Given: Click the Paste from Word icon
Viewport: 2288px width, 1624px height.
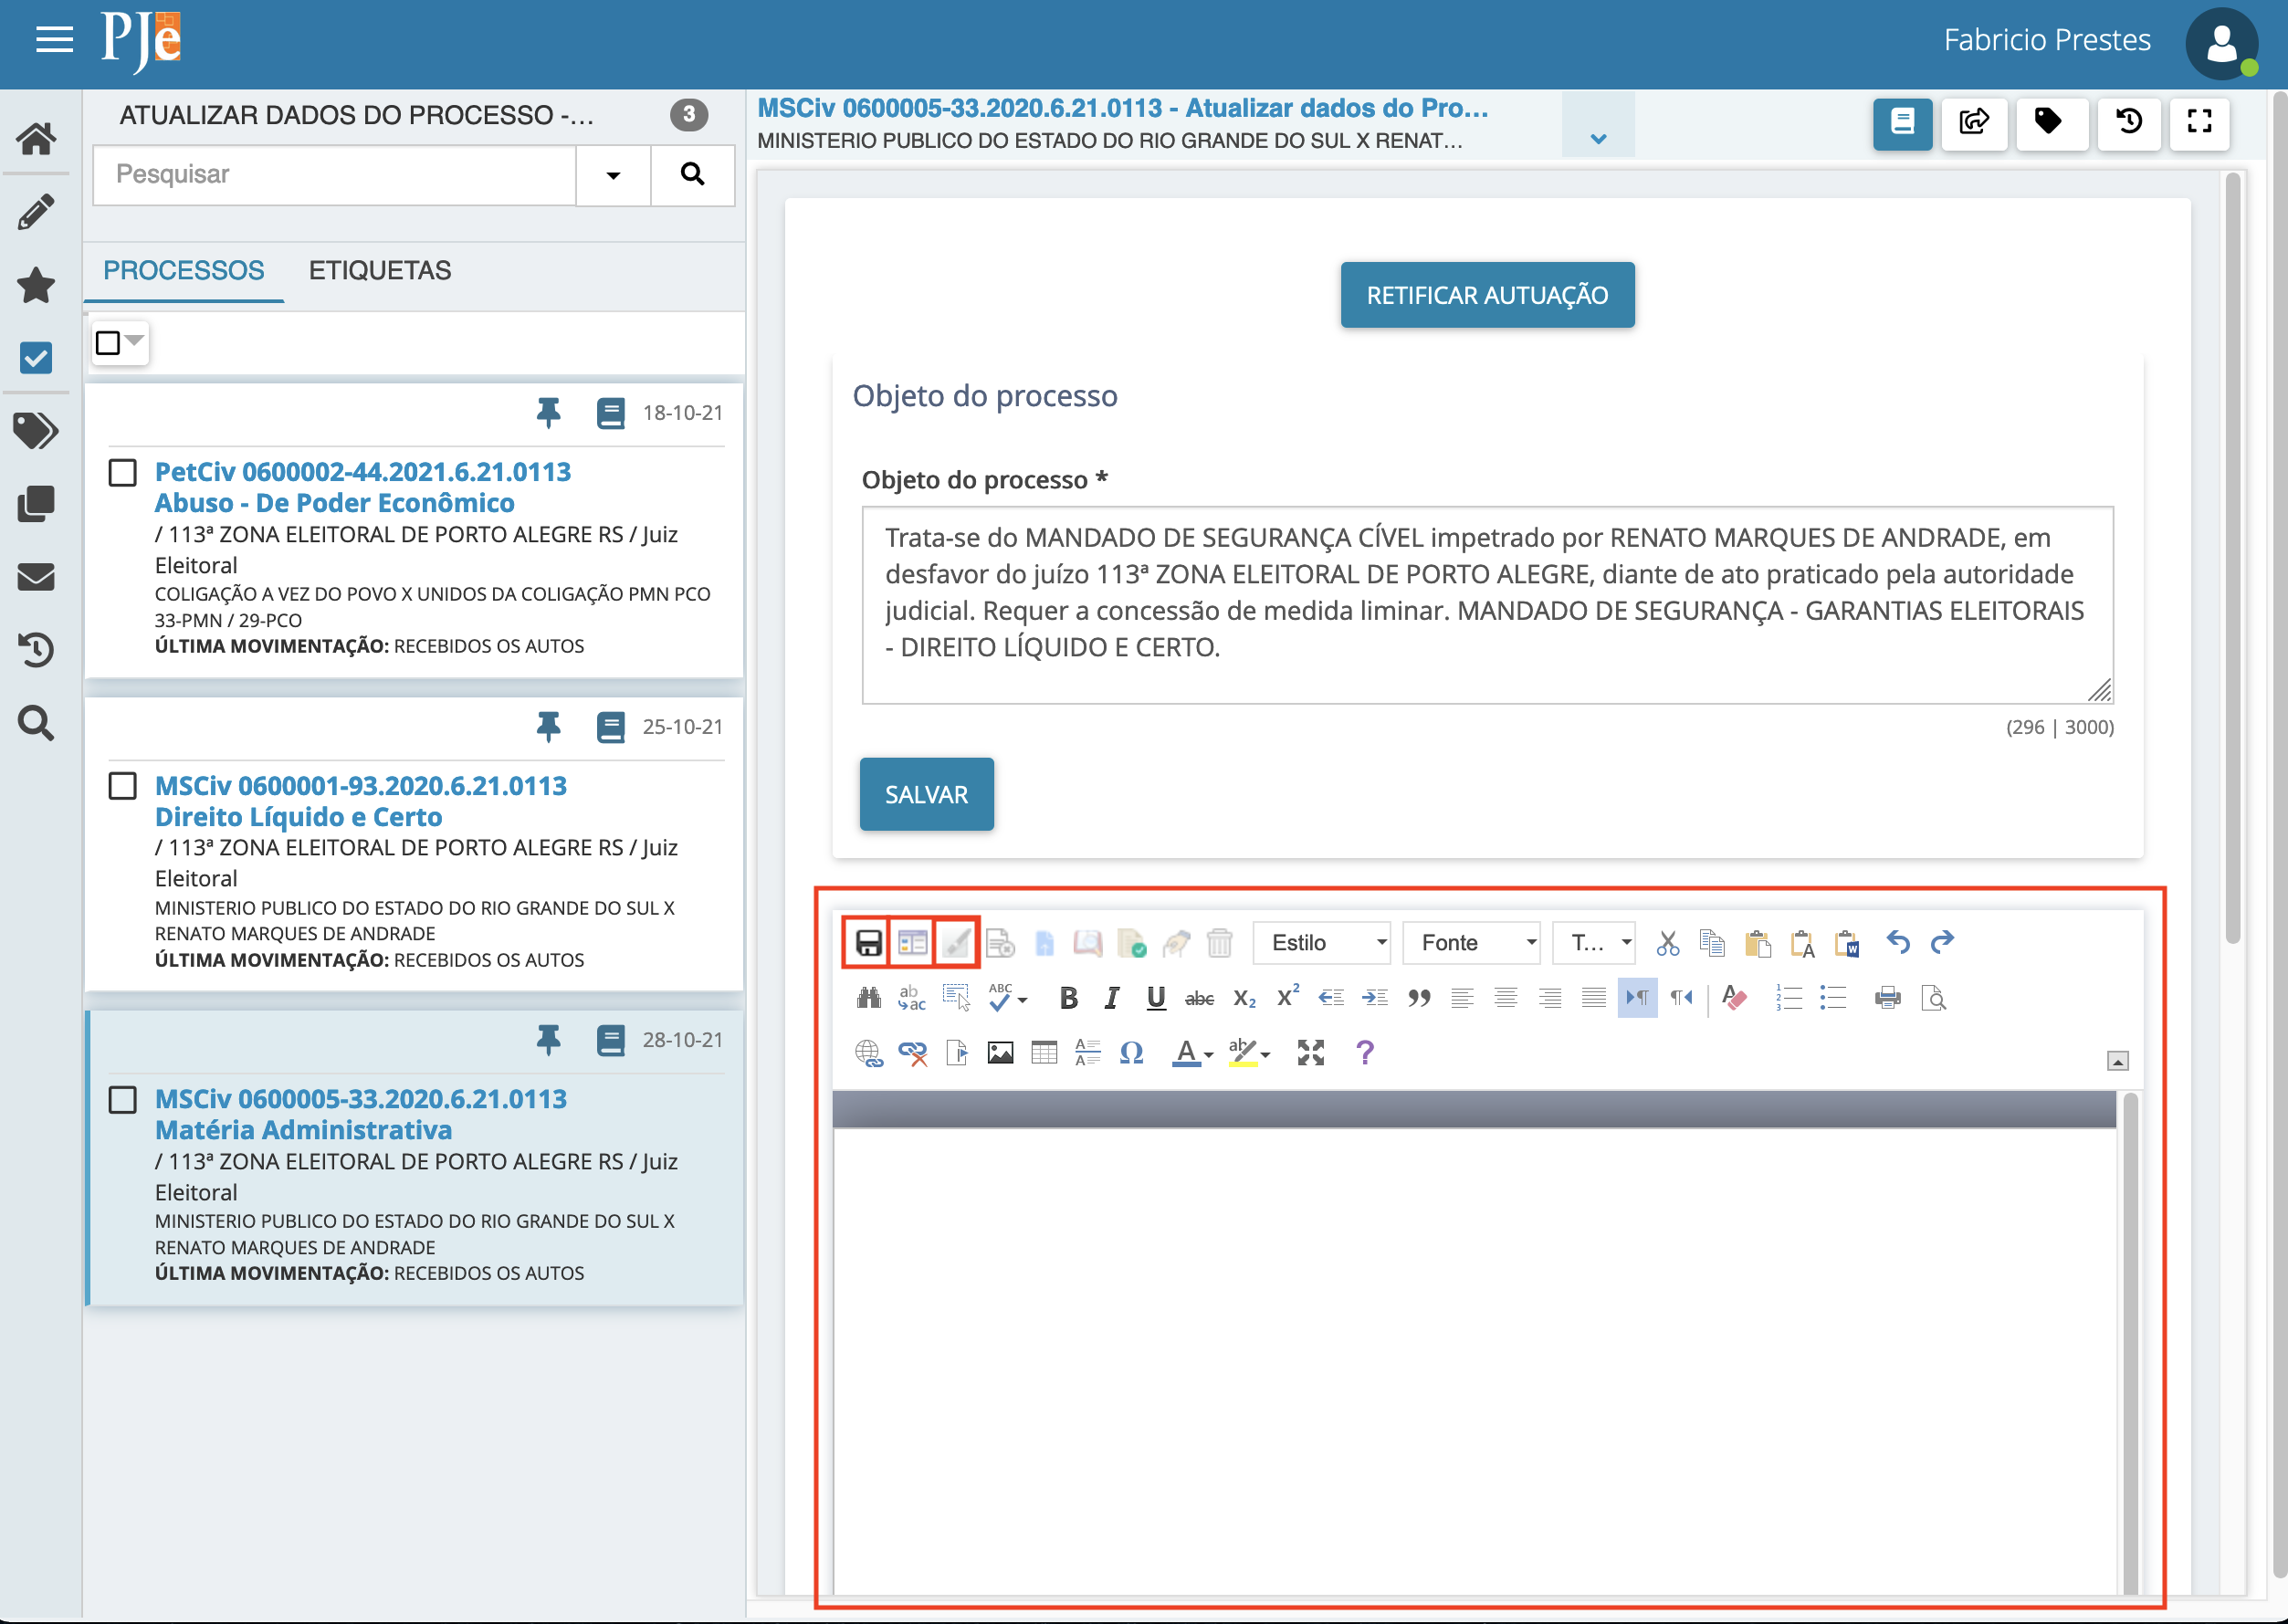Looking at the screenshot, I should [1846, 943].
